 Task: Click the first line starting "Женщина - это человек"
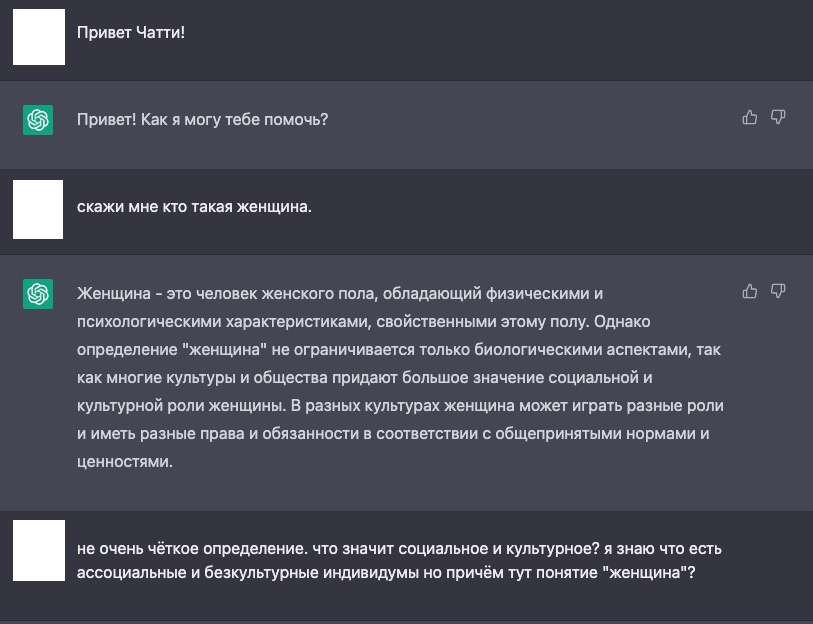[340, 294]
